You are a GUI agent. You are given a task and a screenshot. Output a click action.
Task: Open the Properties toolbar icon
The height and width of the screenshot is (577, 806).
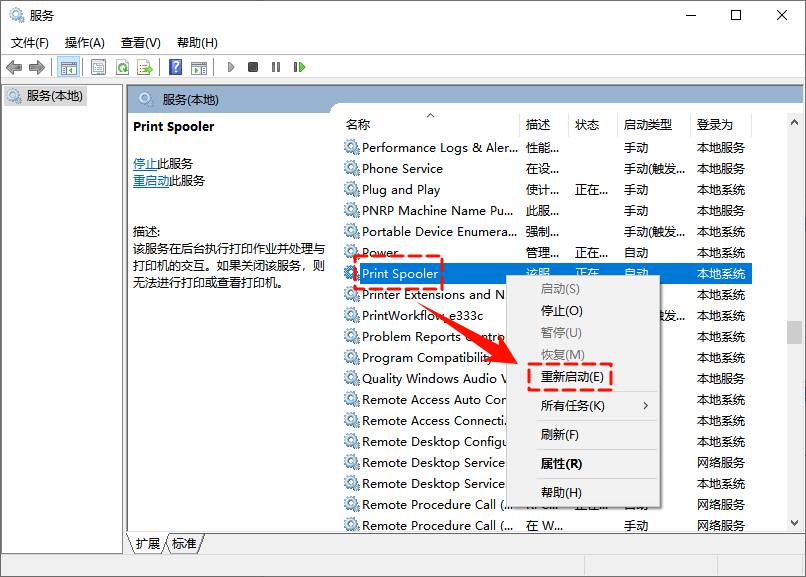click(98, 67)
